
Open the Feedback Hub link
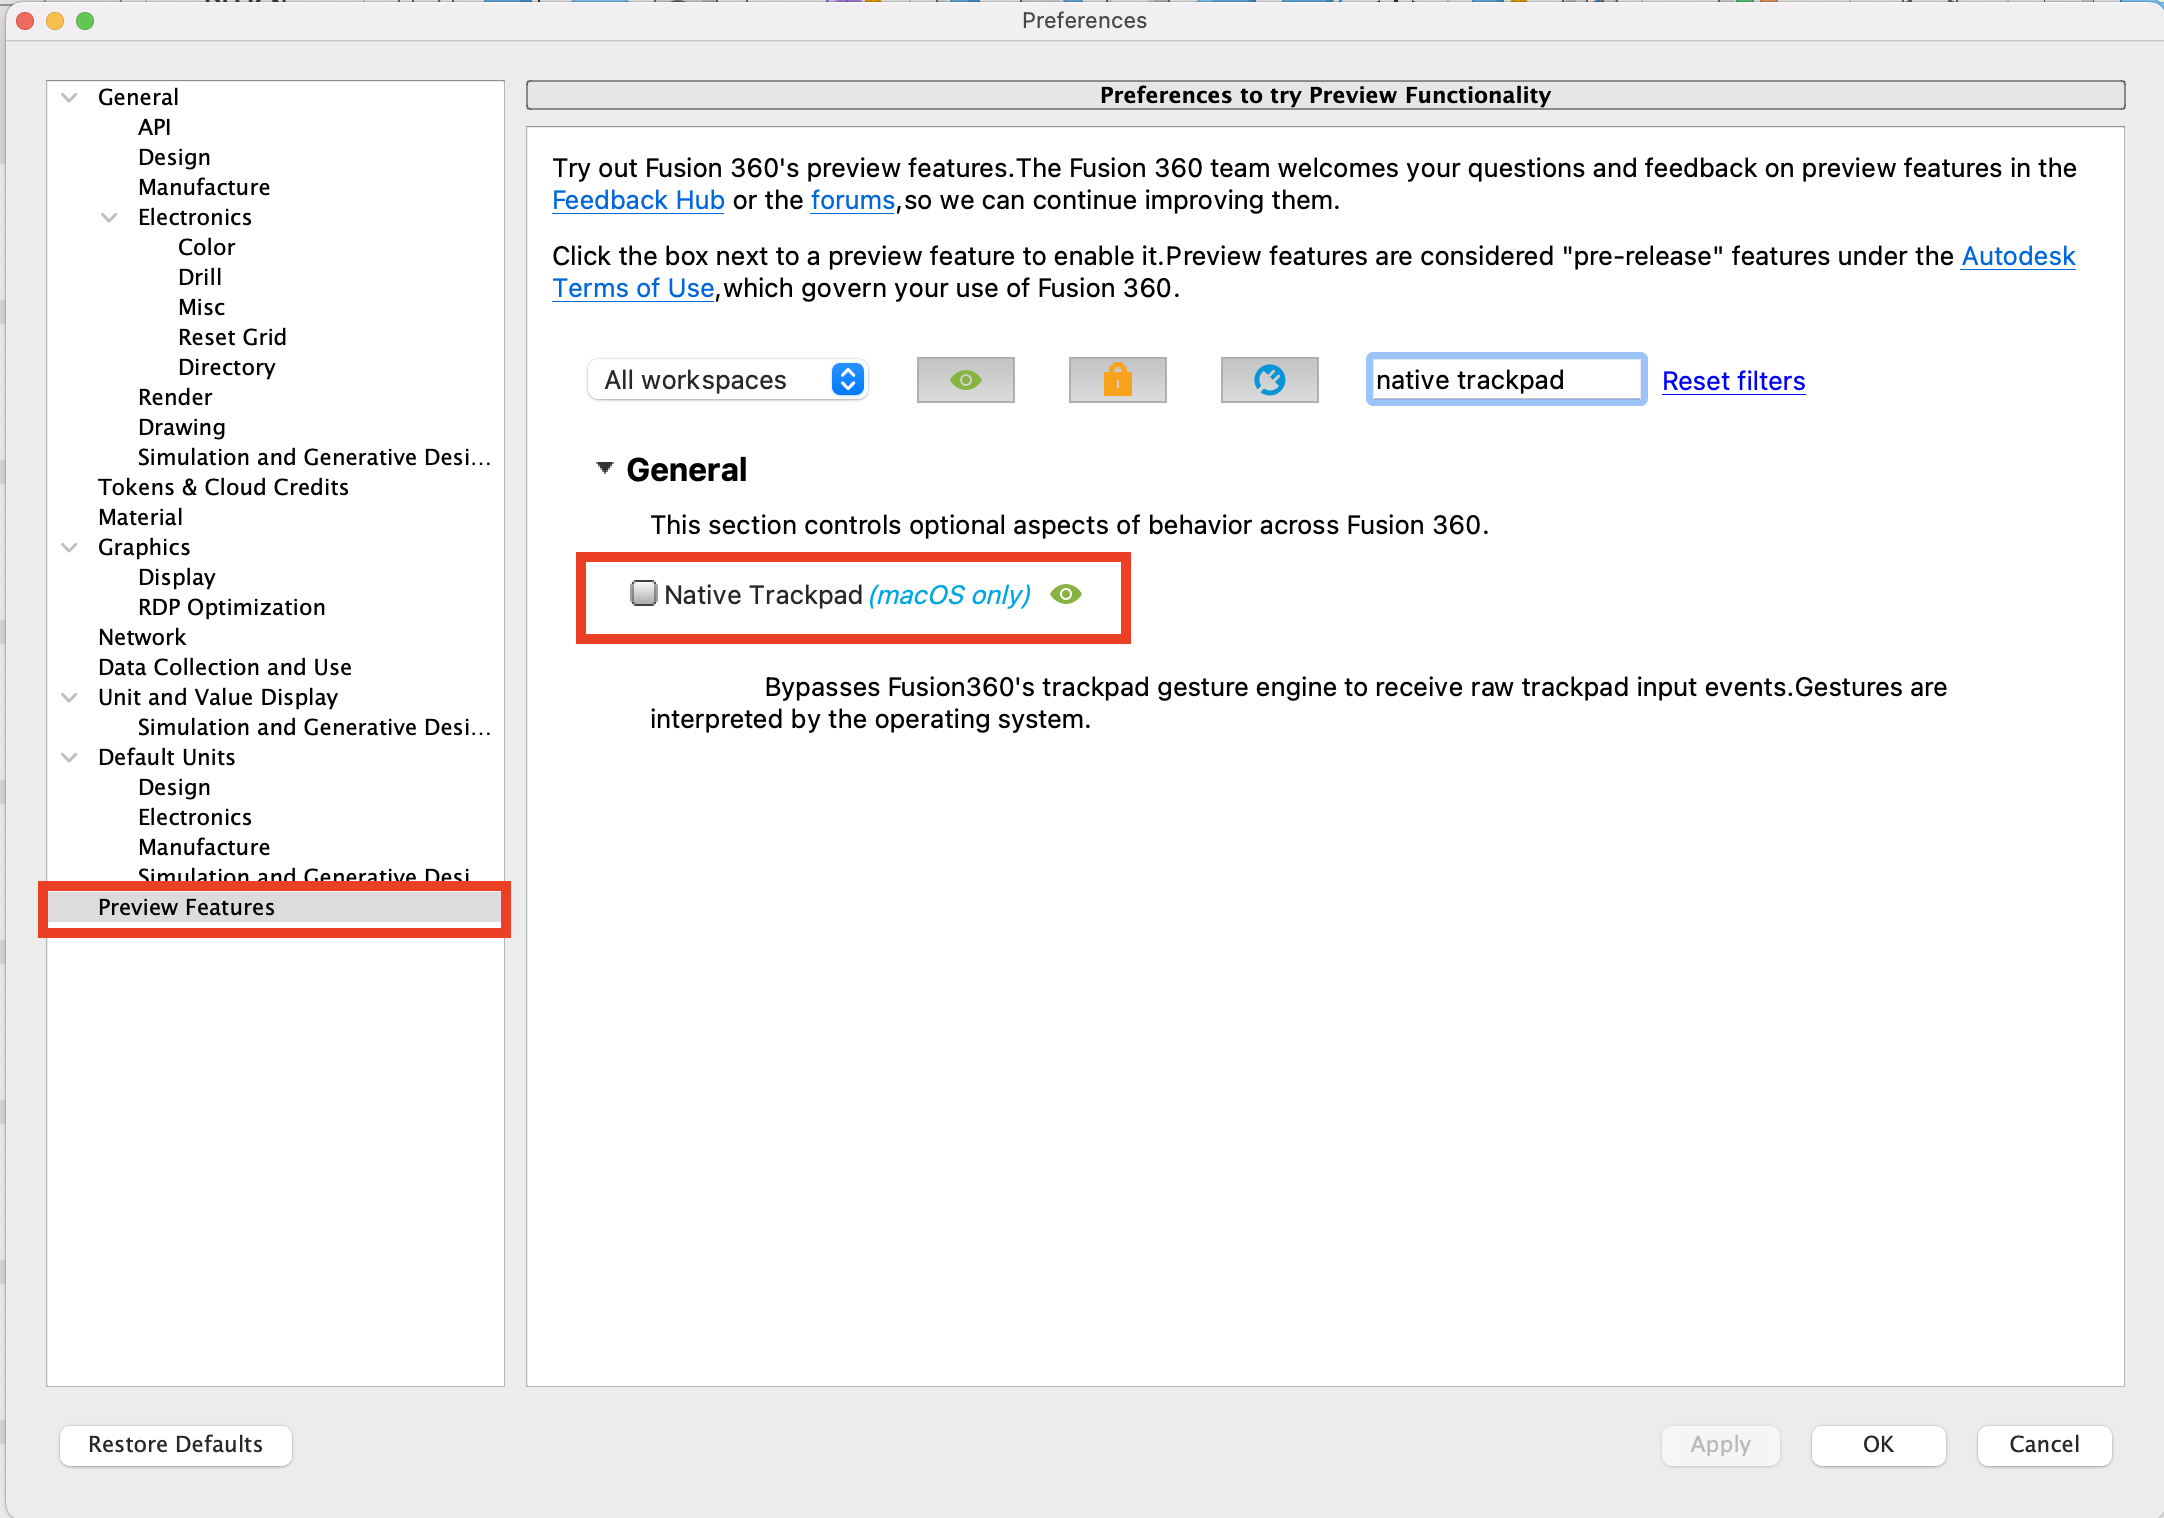tap(638, 200)
